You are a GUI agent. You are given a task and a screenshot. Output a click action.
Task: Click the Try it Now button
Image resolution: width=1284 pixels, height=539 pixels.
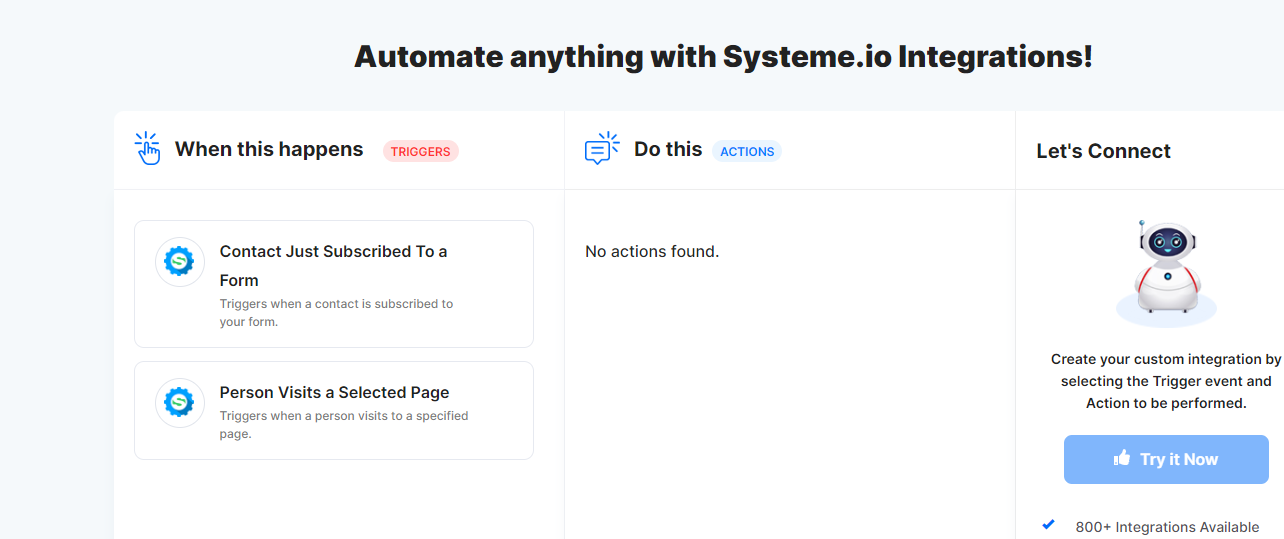[x=1166, y=459]
